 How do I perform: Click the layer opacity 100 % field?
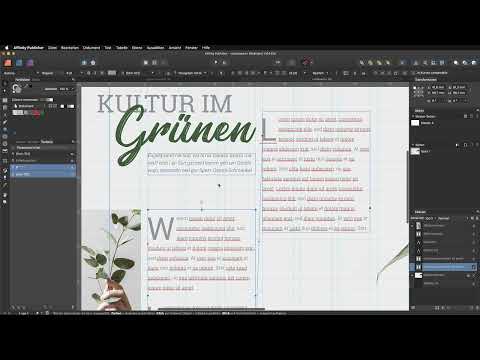(x=430, y=218)
